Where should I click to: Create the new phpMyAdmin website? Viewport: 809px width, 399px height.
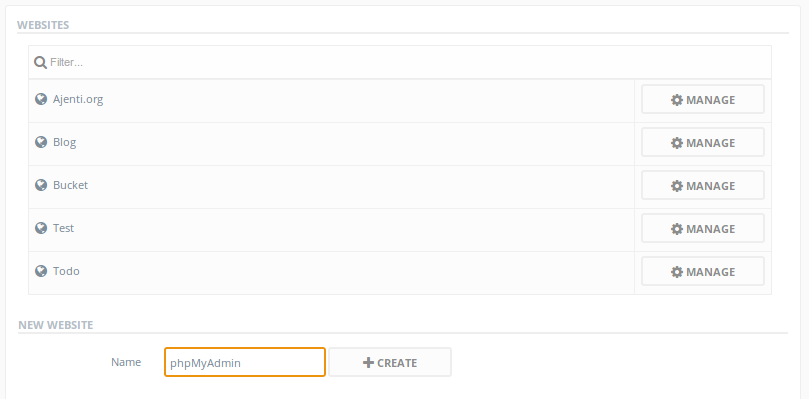coord(390,362)
